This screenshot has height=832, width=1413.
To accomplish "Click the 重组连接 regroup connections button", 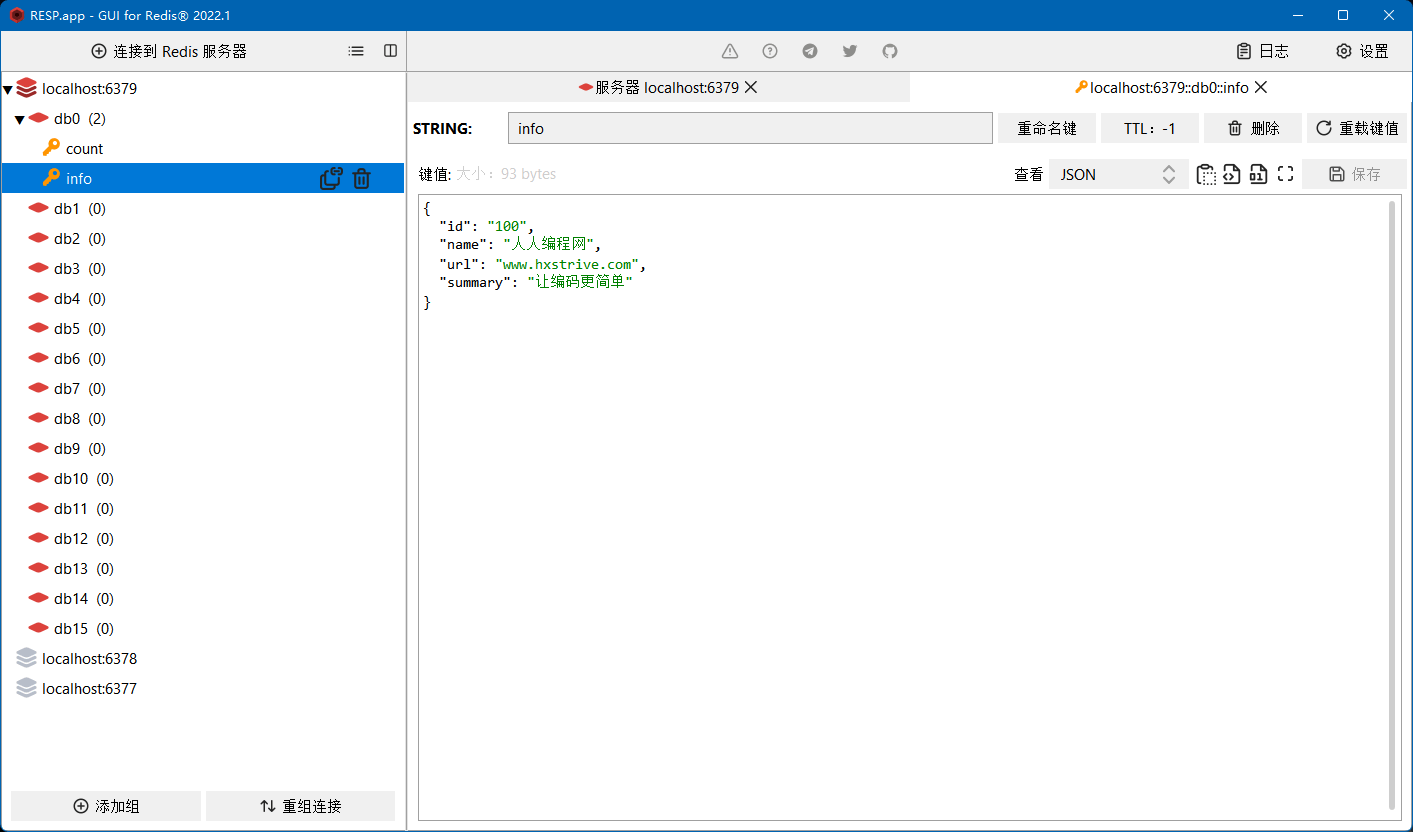I will point(300,806).
